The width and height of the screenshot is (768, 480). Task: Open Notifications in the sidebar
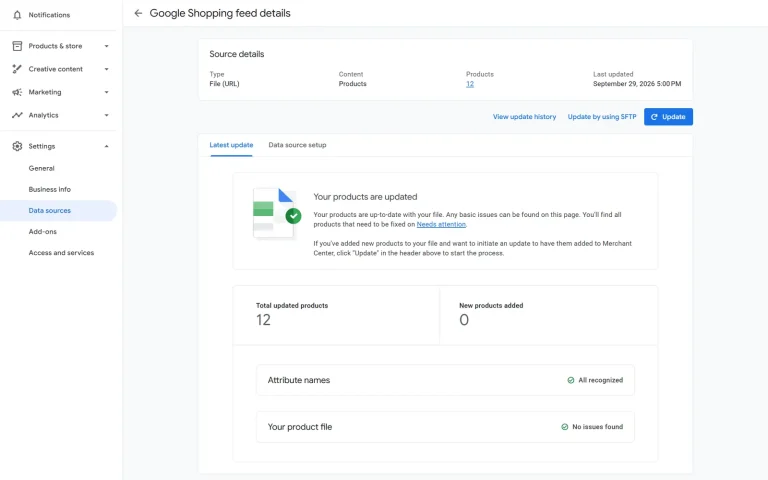click(49, 15)
